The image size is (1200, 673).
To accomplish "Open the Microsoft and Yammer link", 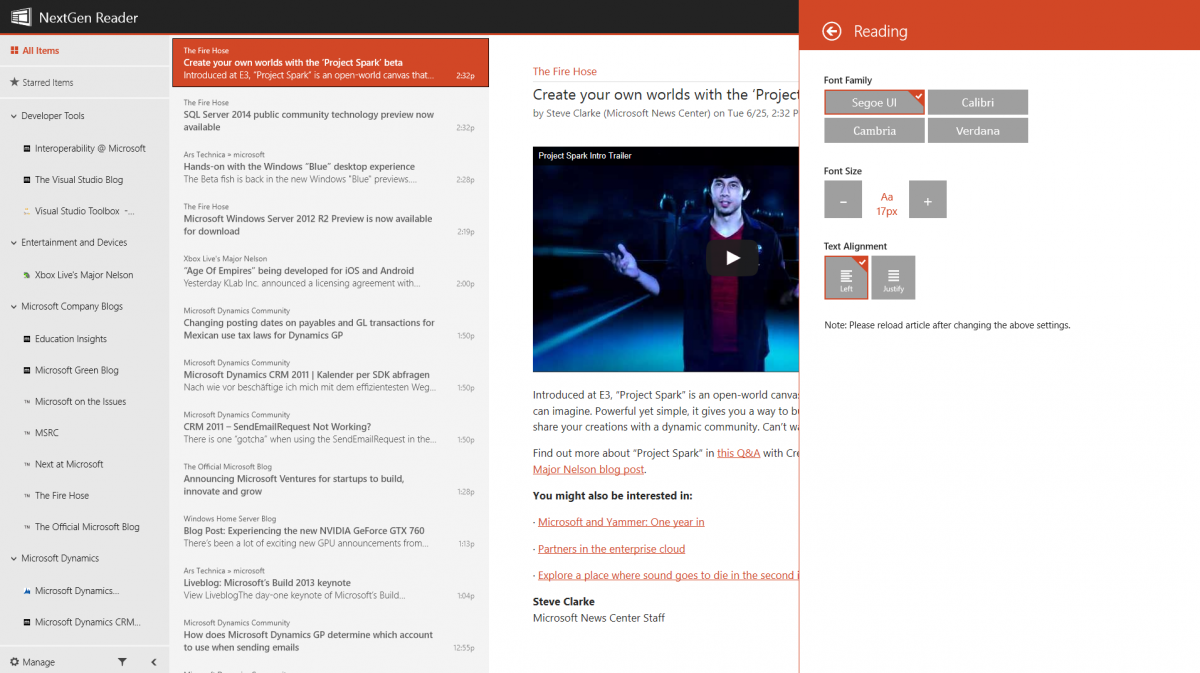I will (620, 521).
